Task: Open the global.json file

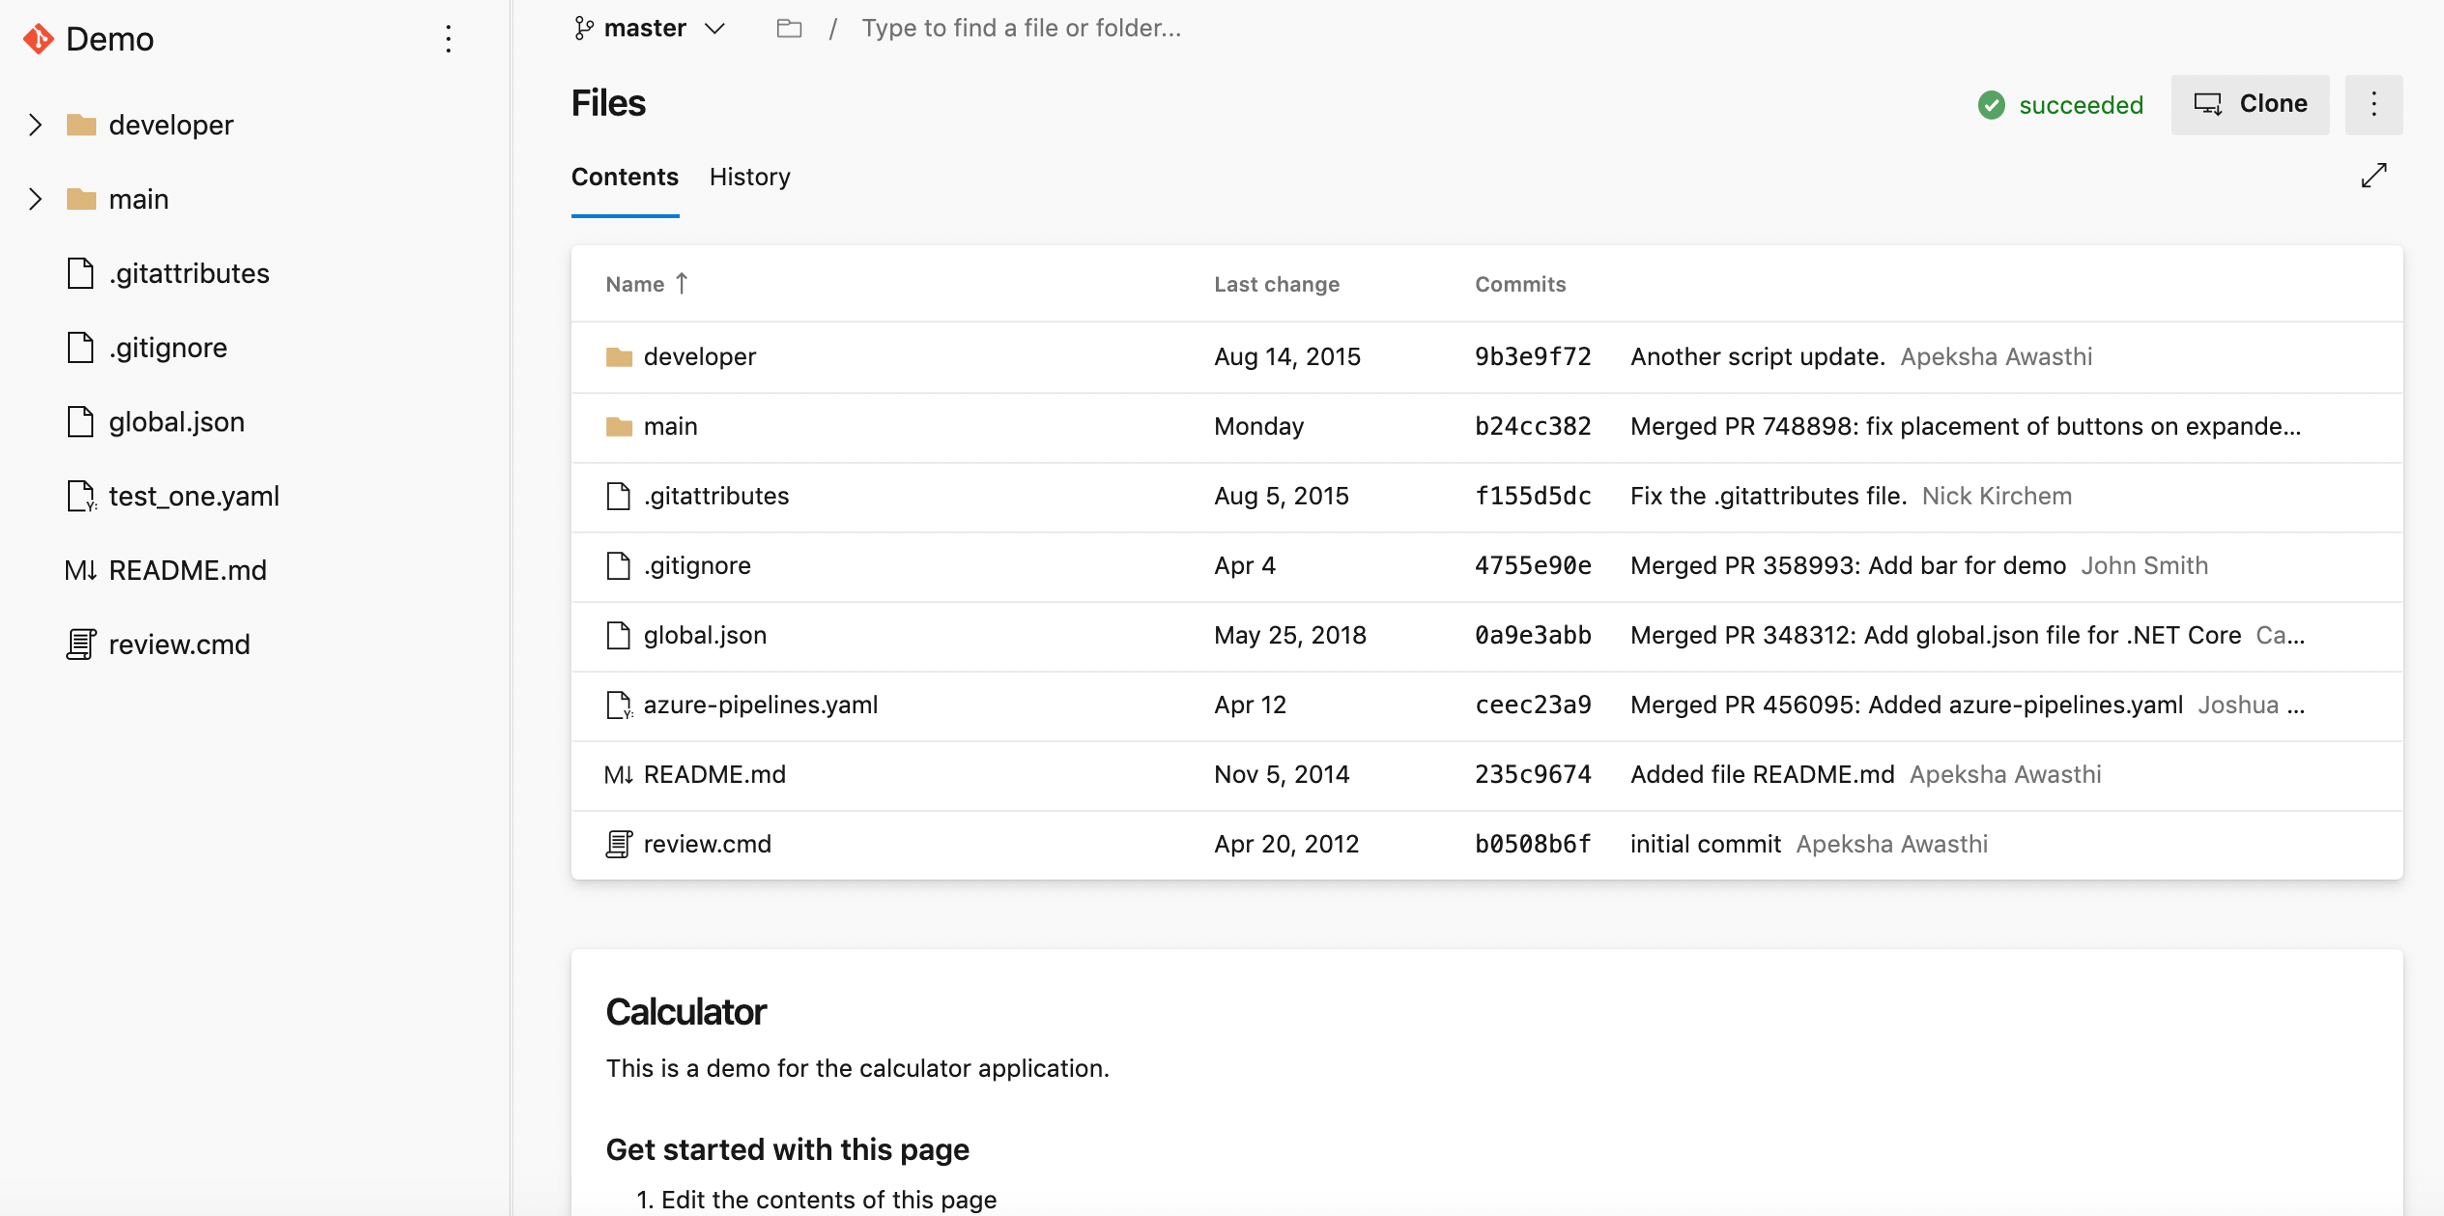Action: coord(705,635)
